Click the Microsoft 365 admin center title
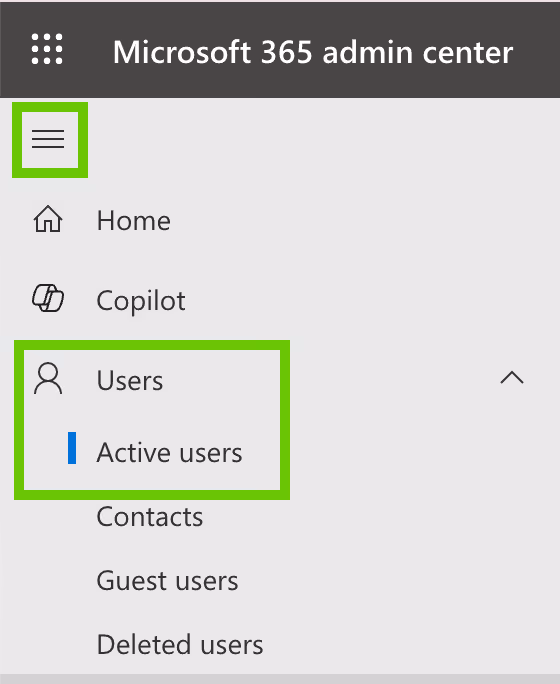560x684 pixels. point(313,52)
